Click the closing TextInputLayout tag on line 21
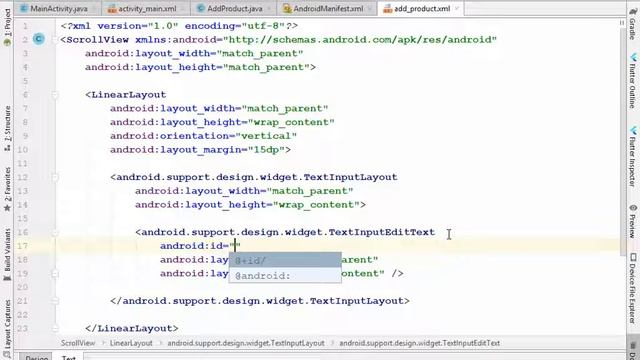This screenshot has width=640, height=360. coord(260,301)
